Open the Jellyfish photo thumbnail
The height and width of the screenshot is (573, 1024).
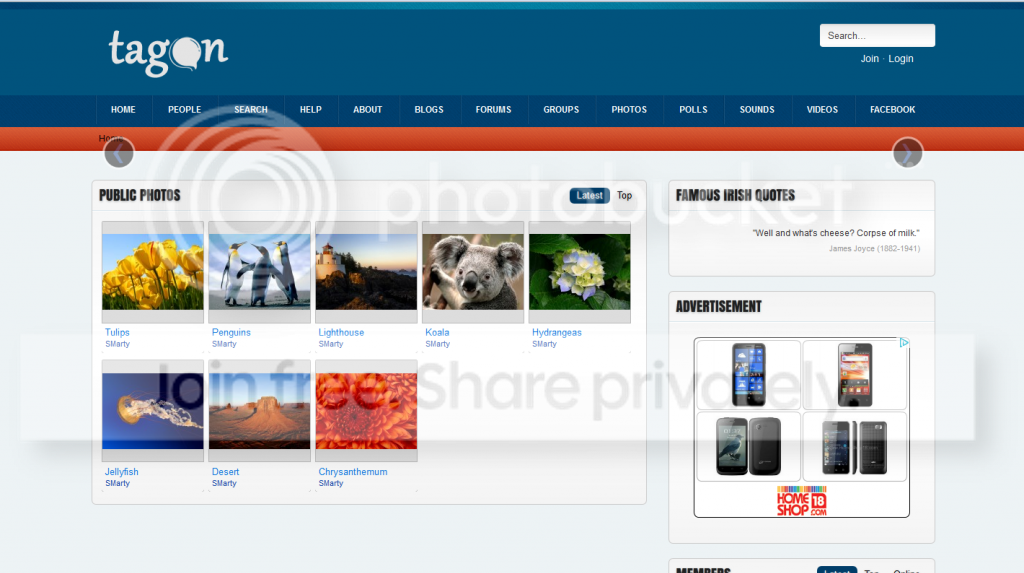click(x=153, y=411)
